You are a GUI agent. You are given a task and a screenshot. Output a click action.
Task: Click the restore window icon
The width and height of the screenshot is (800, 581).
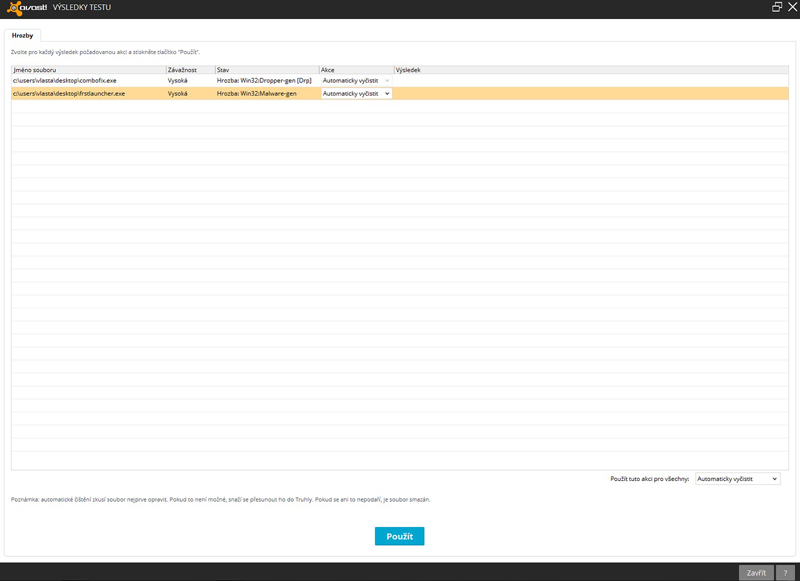(x=777, y=7)
